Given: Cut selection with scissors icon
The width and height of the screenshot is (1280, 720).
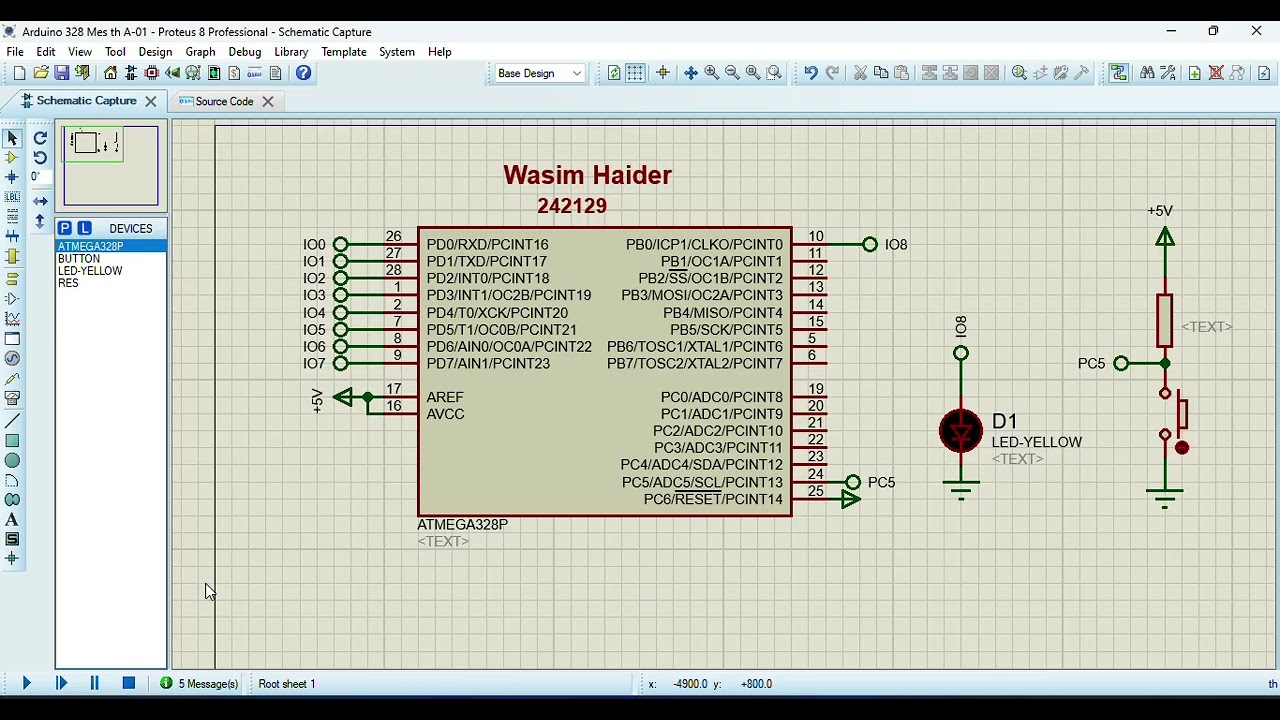Looking at the screenshot, I should [x=860, y=73].
